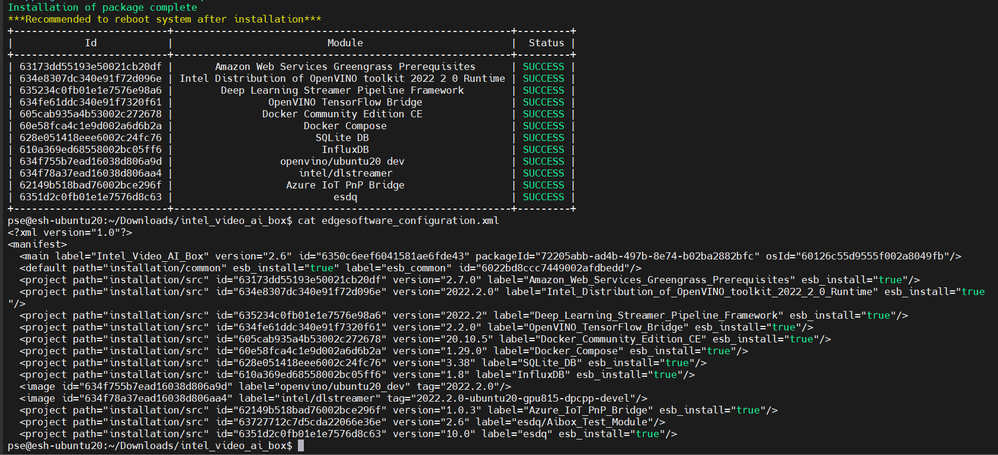Click SUCCESS status in the Deep Learning Streamer row
Viewport: 998px width, 455px height.
(544, 90)
